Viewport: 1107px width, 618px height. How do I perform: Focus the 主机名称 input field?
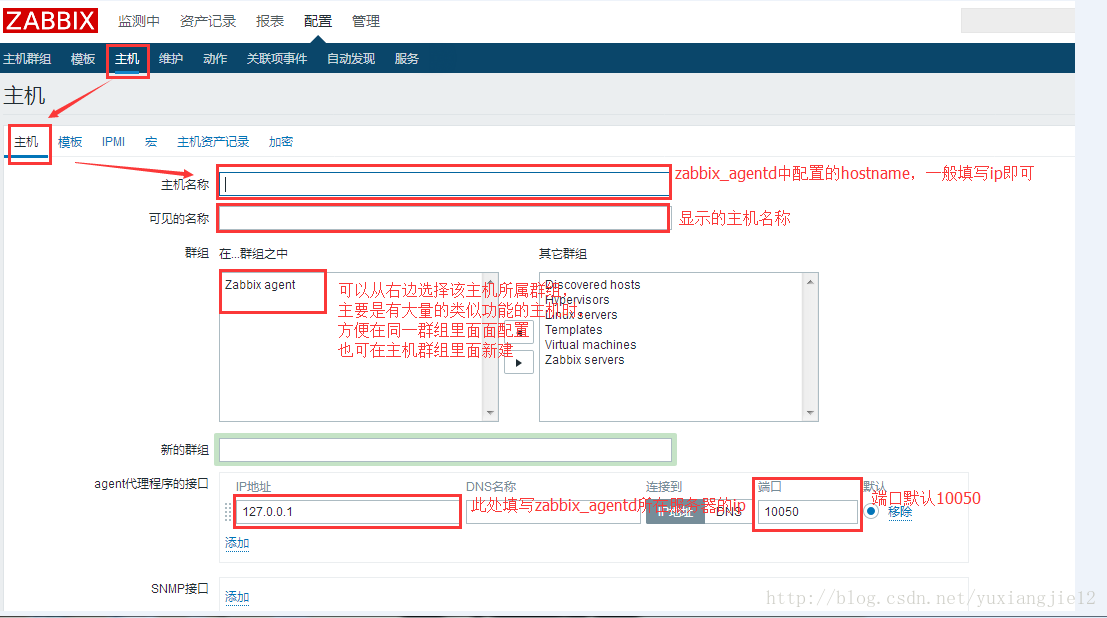(444, 184)
